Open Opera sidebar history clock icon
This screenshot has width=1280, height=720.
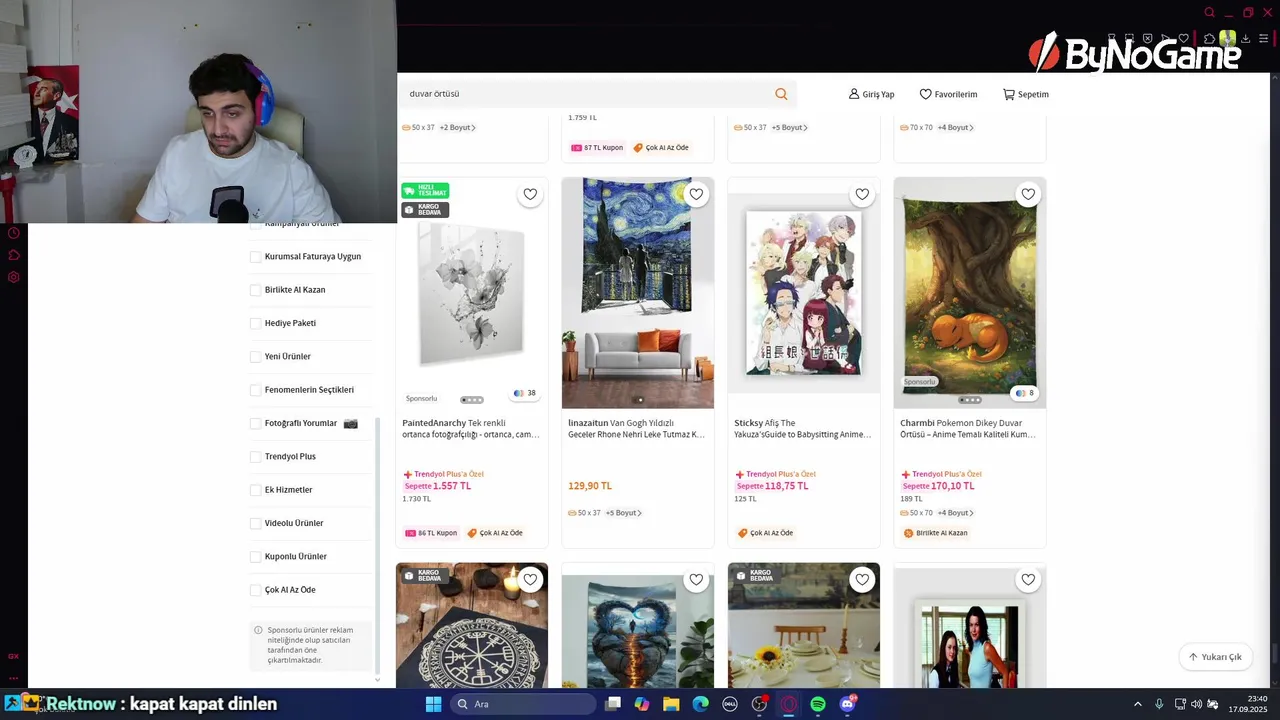tap(14, 233)
